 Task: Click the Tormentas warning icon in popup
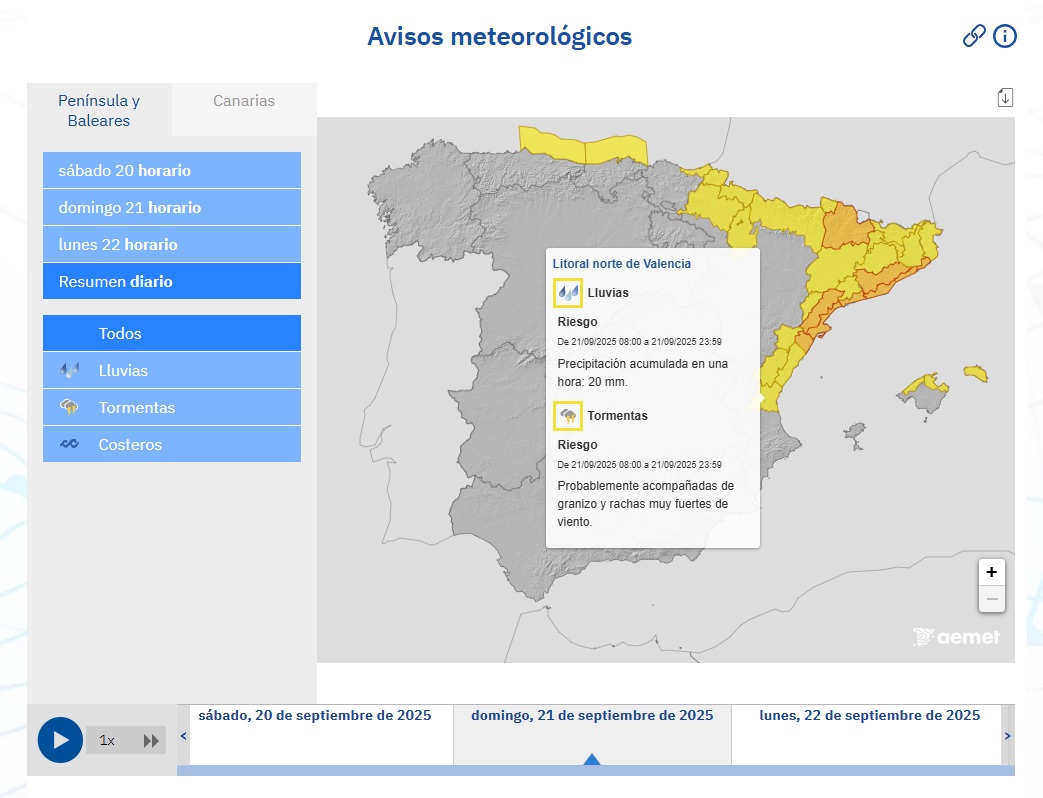(566, 416)
